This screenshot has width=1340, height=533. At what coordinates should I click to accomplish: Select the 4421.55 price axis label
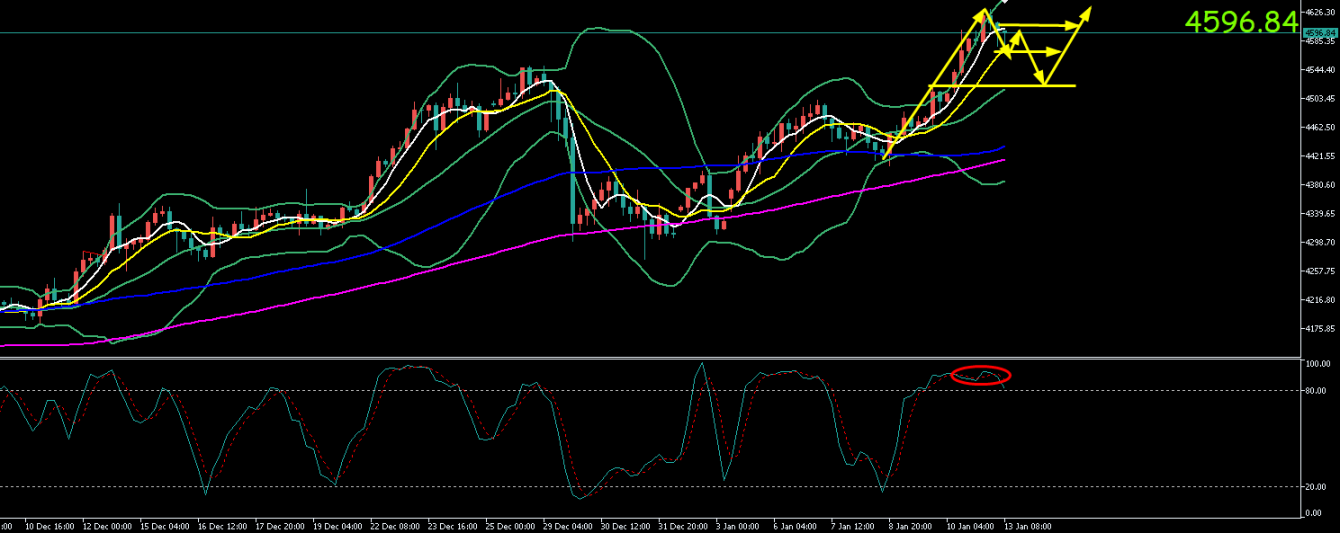click(x=1321, y=157)
